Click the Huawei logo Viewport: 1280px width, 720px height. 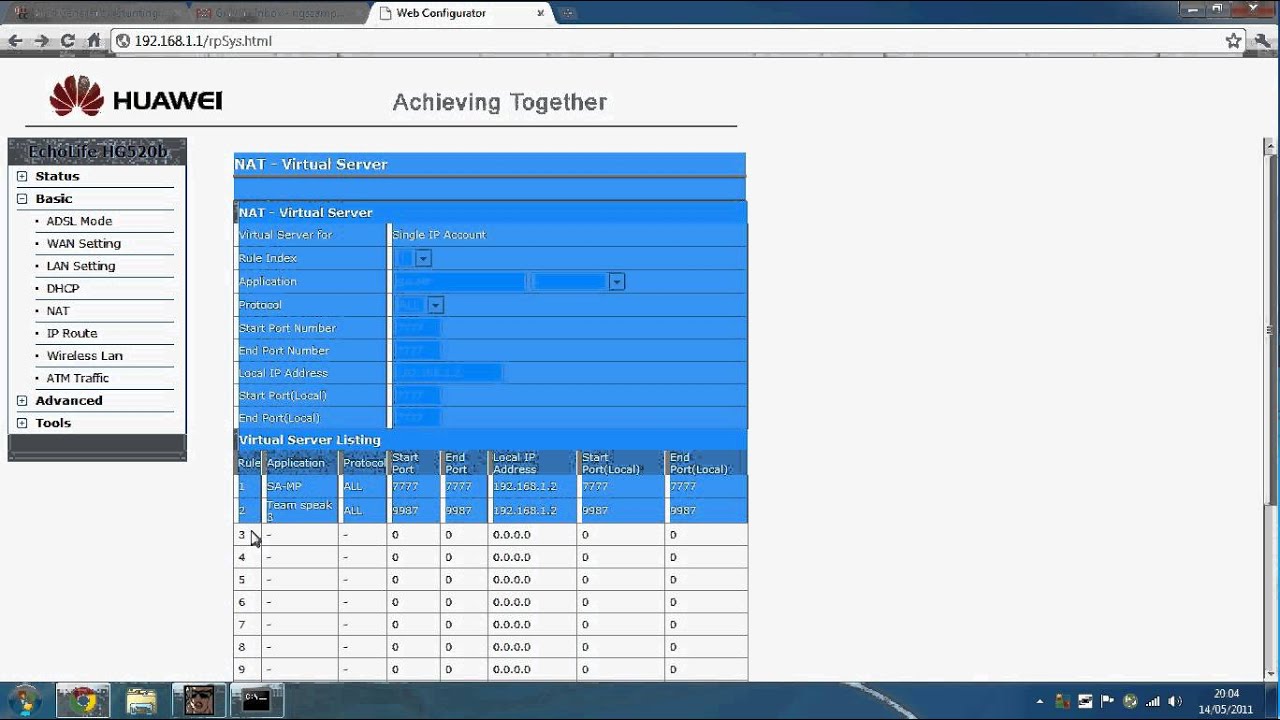tap(136, 98)
